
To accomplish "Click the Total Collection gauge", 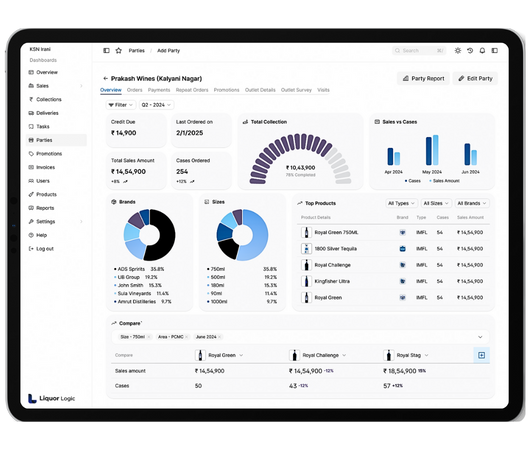I will (300, 159).
